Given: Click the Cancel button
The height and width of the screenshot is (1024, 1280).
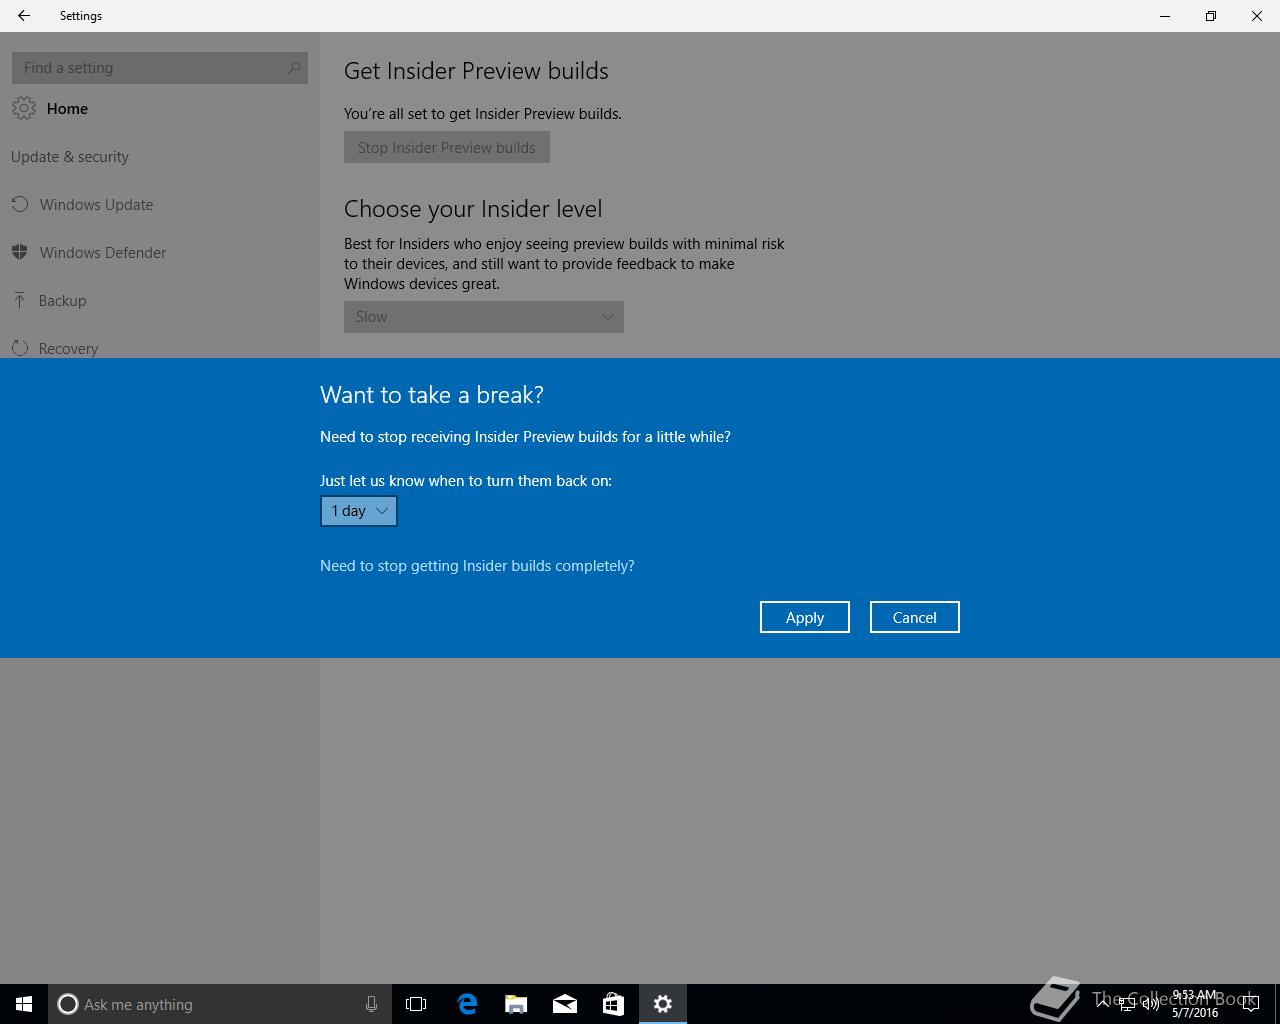Looking at the screenshot, I should coord(915,617).
